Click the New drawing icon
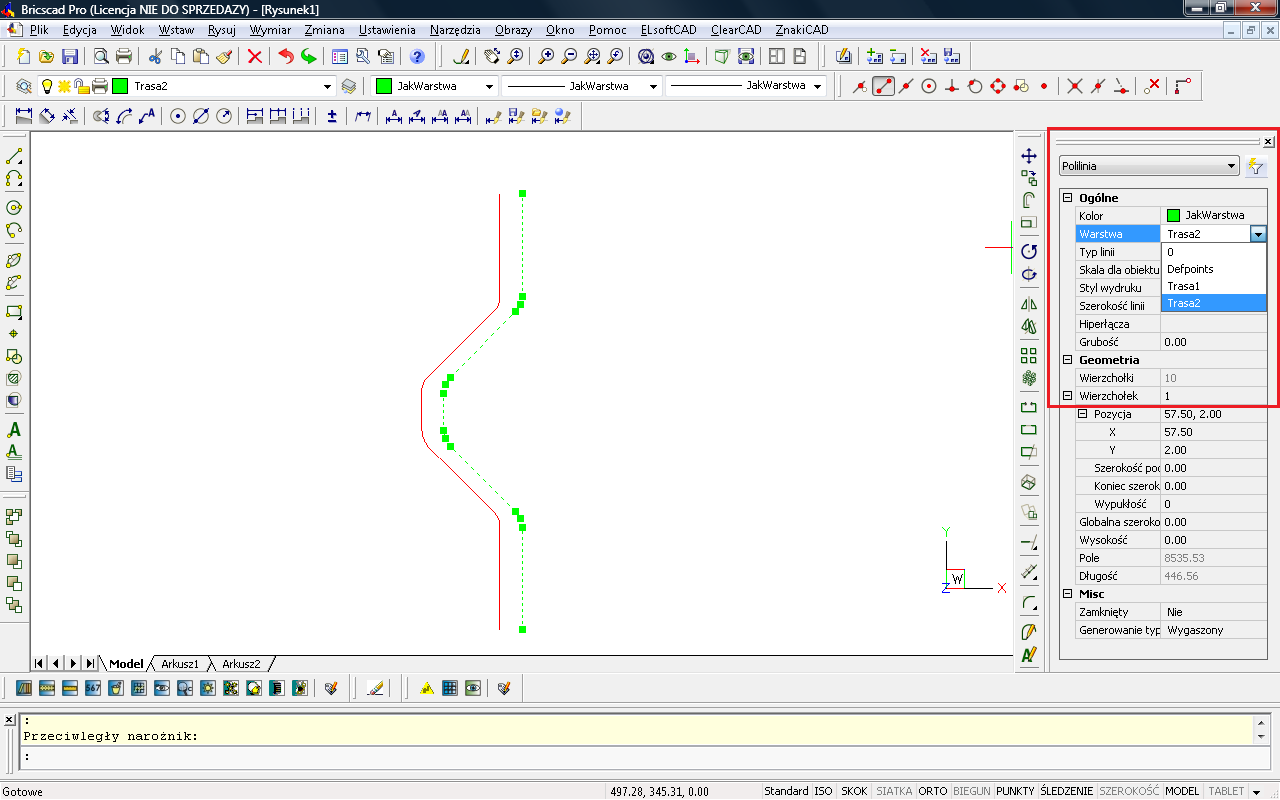The height and width of the screenshot is (800, 1280). 24,56
